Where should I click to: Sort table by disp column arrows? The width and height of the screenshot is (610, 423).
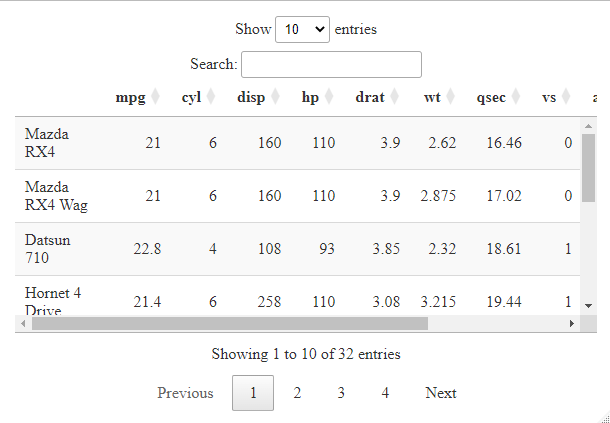click(275, 97)
